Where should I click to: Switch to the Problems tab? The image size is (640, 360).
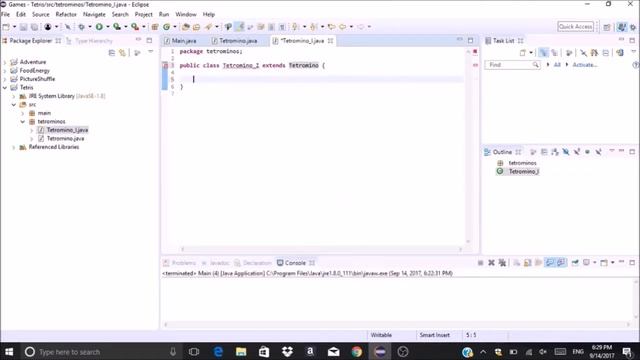tap(180, 263)
